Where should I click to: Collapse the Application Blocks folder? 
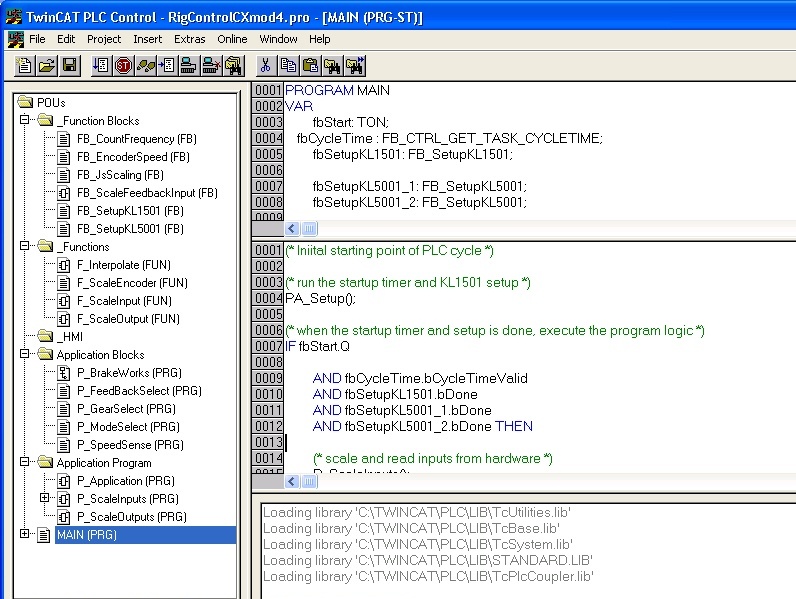pos(24,354)
